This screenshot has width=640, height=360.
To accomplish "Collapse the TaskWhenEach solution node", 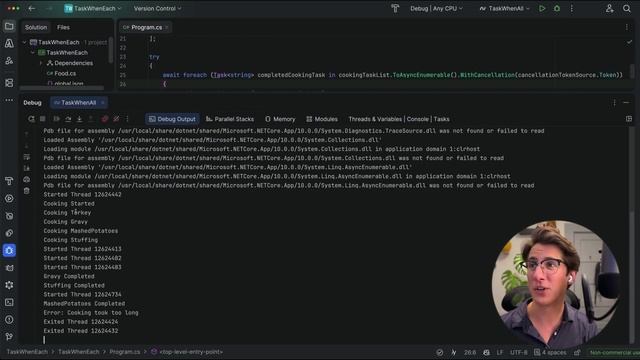I will [x=24, y=42].
